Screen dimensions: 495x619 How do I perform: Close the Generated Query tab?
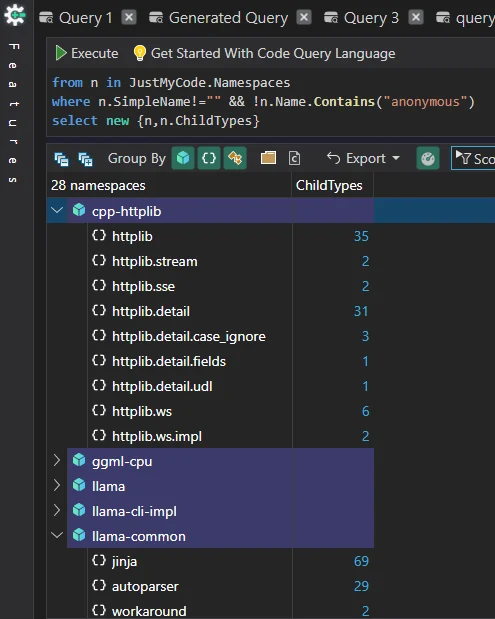pyautogui.click(x=304, y=17)
